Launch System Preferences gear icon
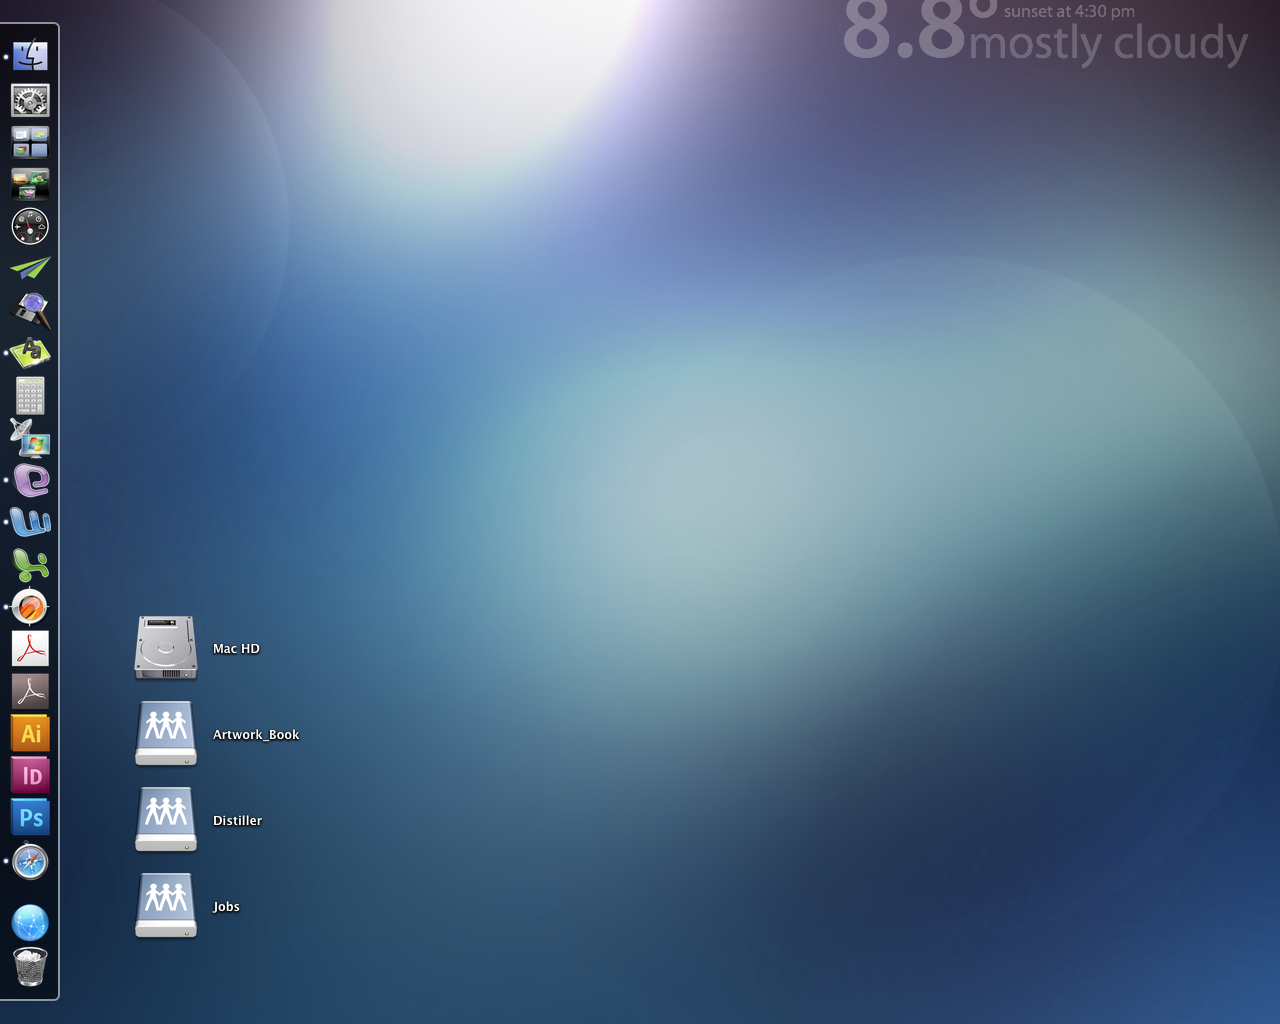This screenshot has width=1280, height=1024. pos(30,100)
